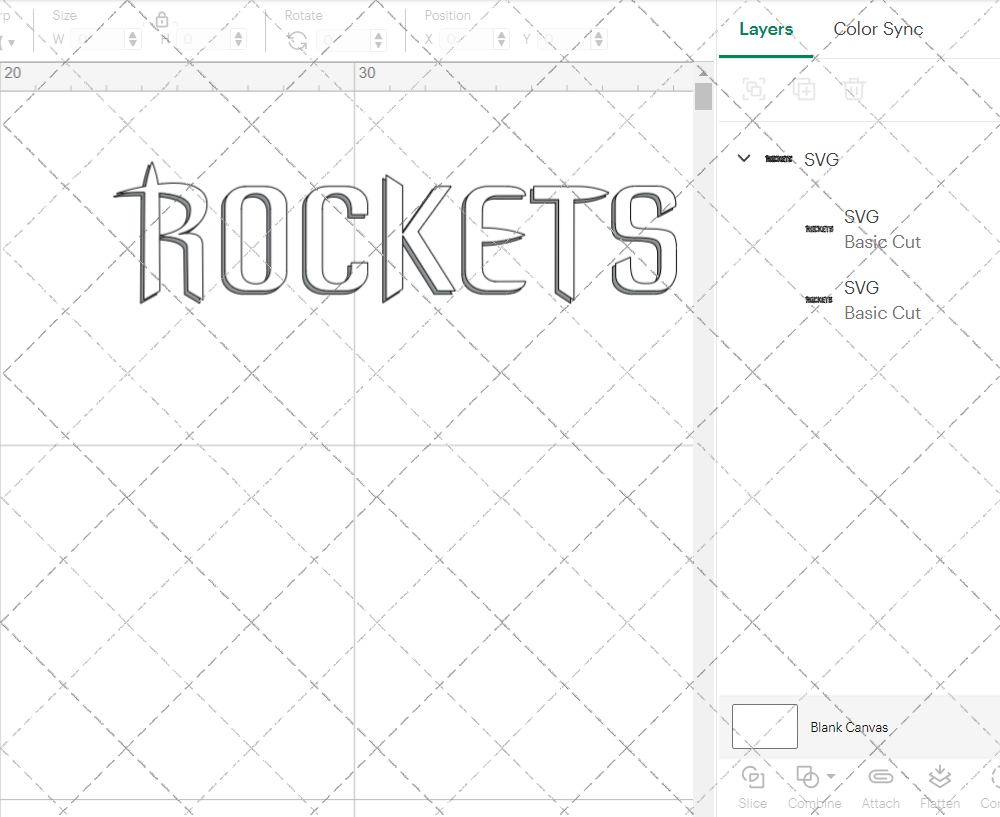The width and height of the screenshot is (1000, 817).
Task: Click the Duplicate layer icon
Action: tap(804, 89)
